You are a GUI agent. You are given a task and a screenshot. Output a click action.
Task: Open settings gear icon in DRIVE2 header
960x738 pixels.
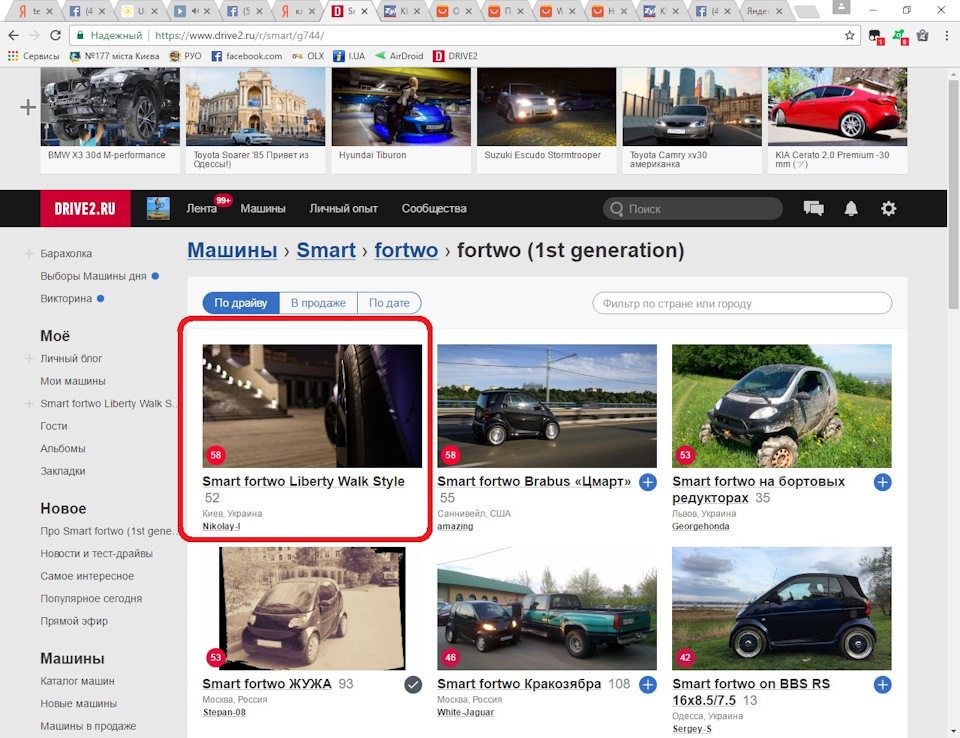888,209
